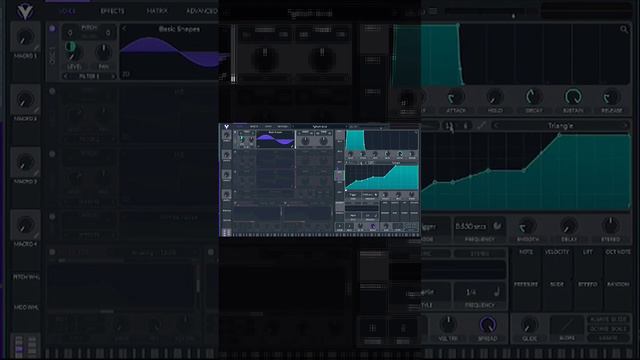Screen dimensions: 640x360
Task: Click the LFO DELAY knob
Action: point(569,226)
